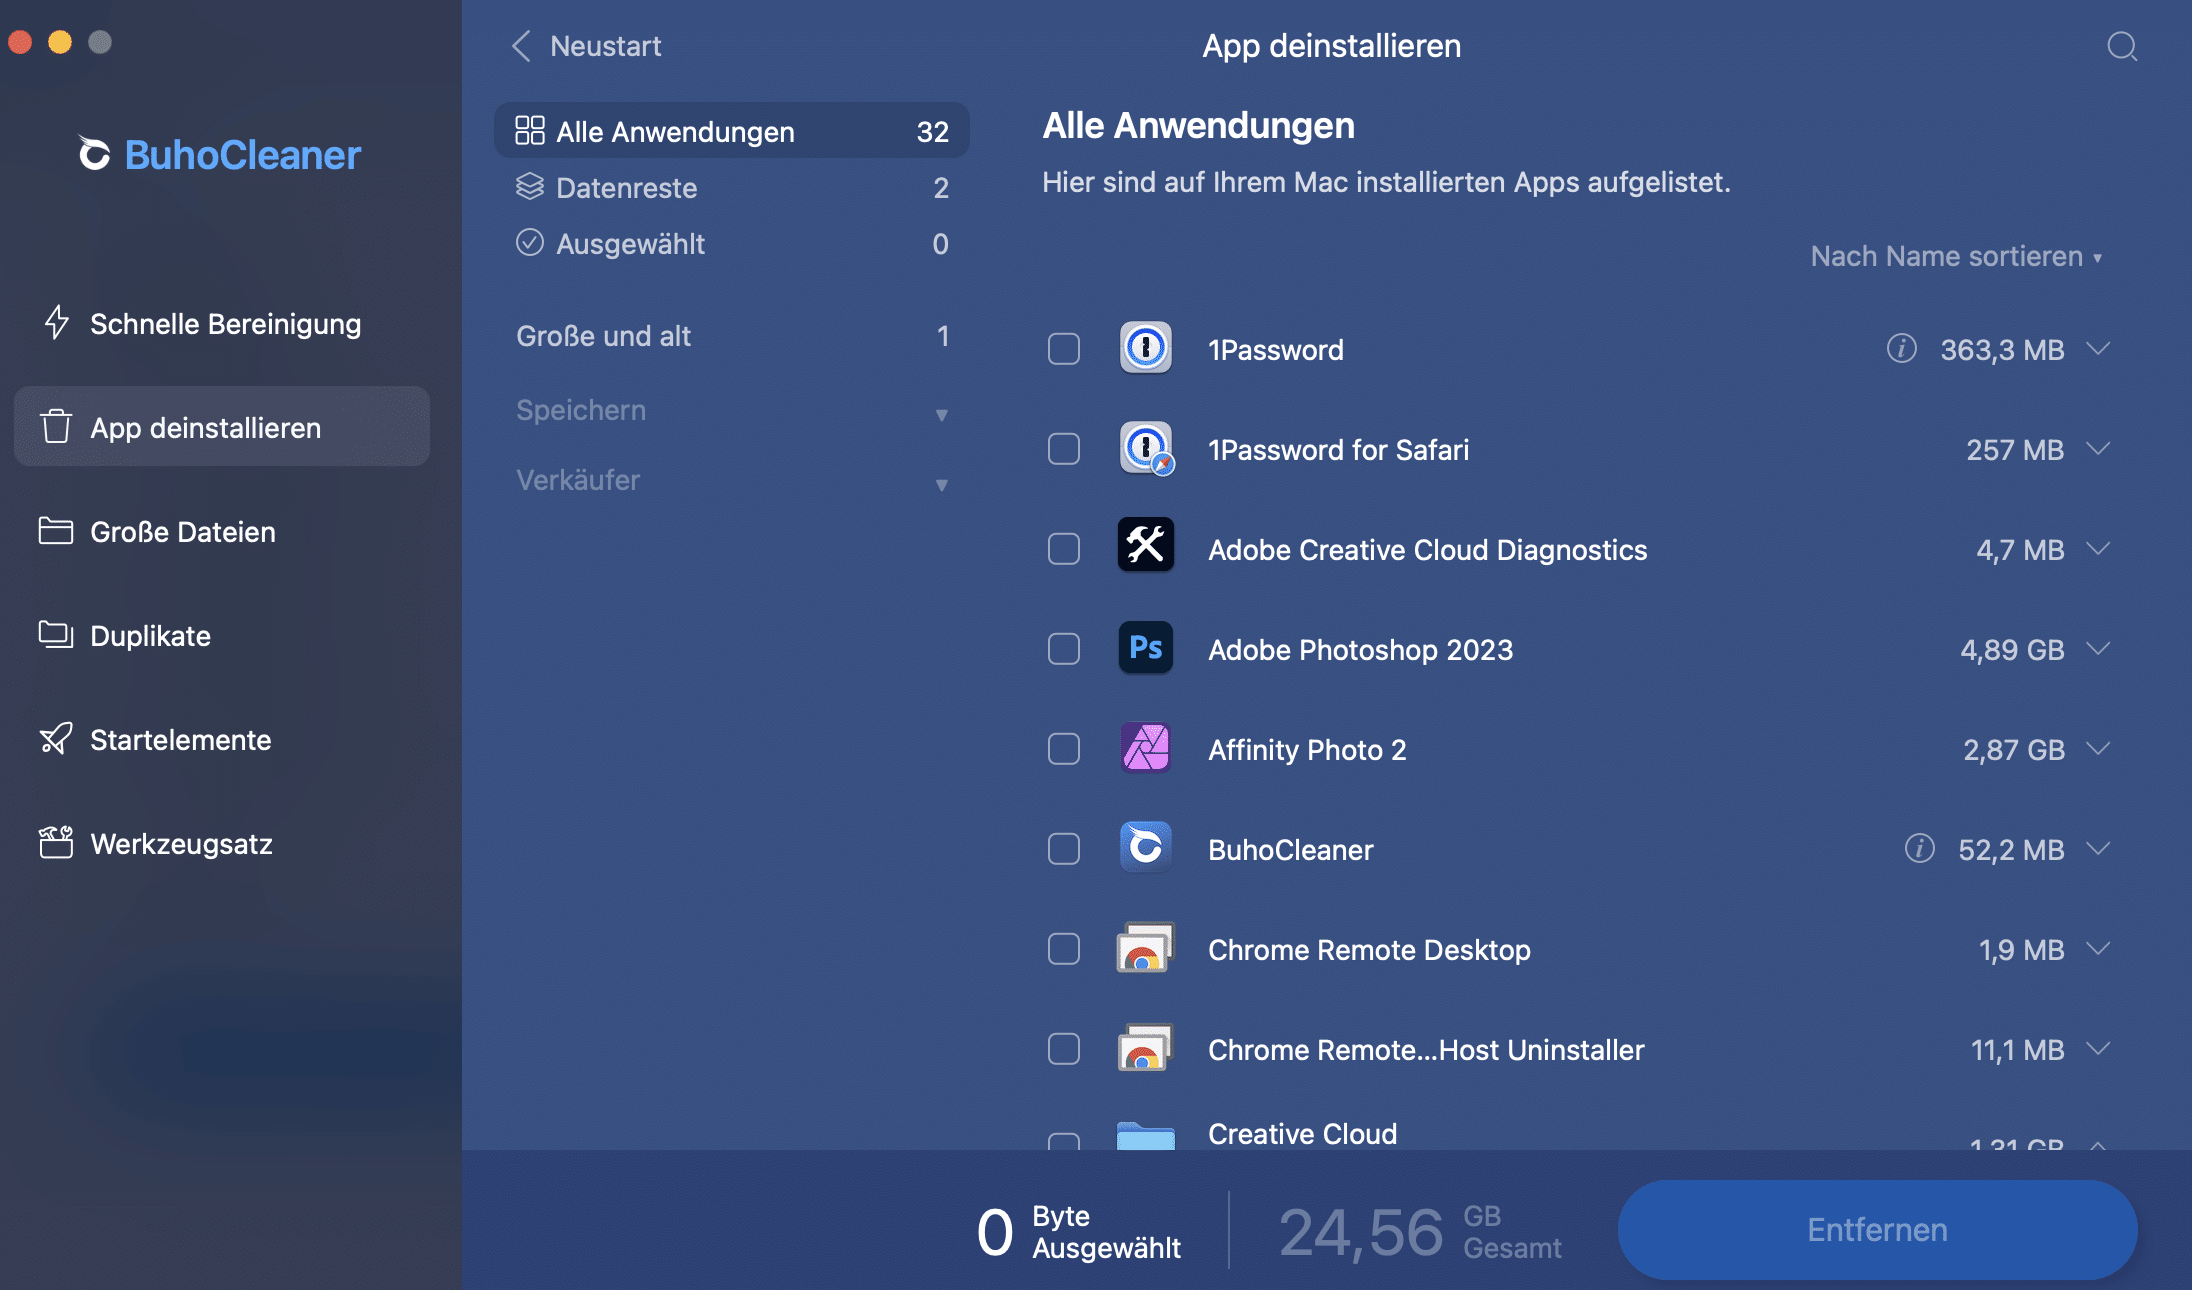Viewport: 2192px width, 1290px height.
Task: Click the Neustart back label
Action: click(605, 46)
